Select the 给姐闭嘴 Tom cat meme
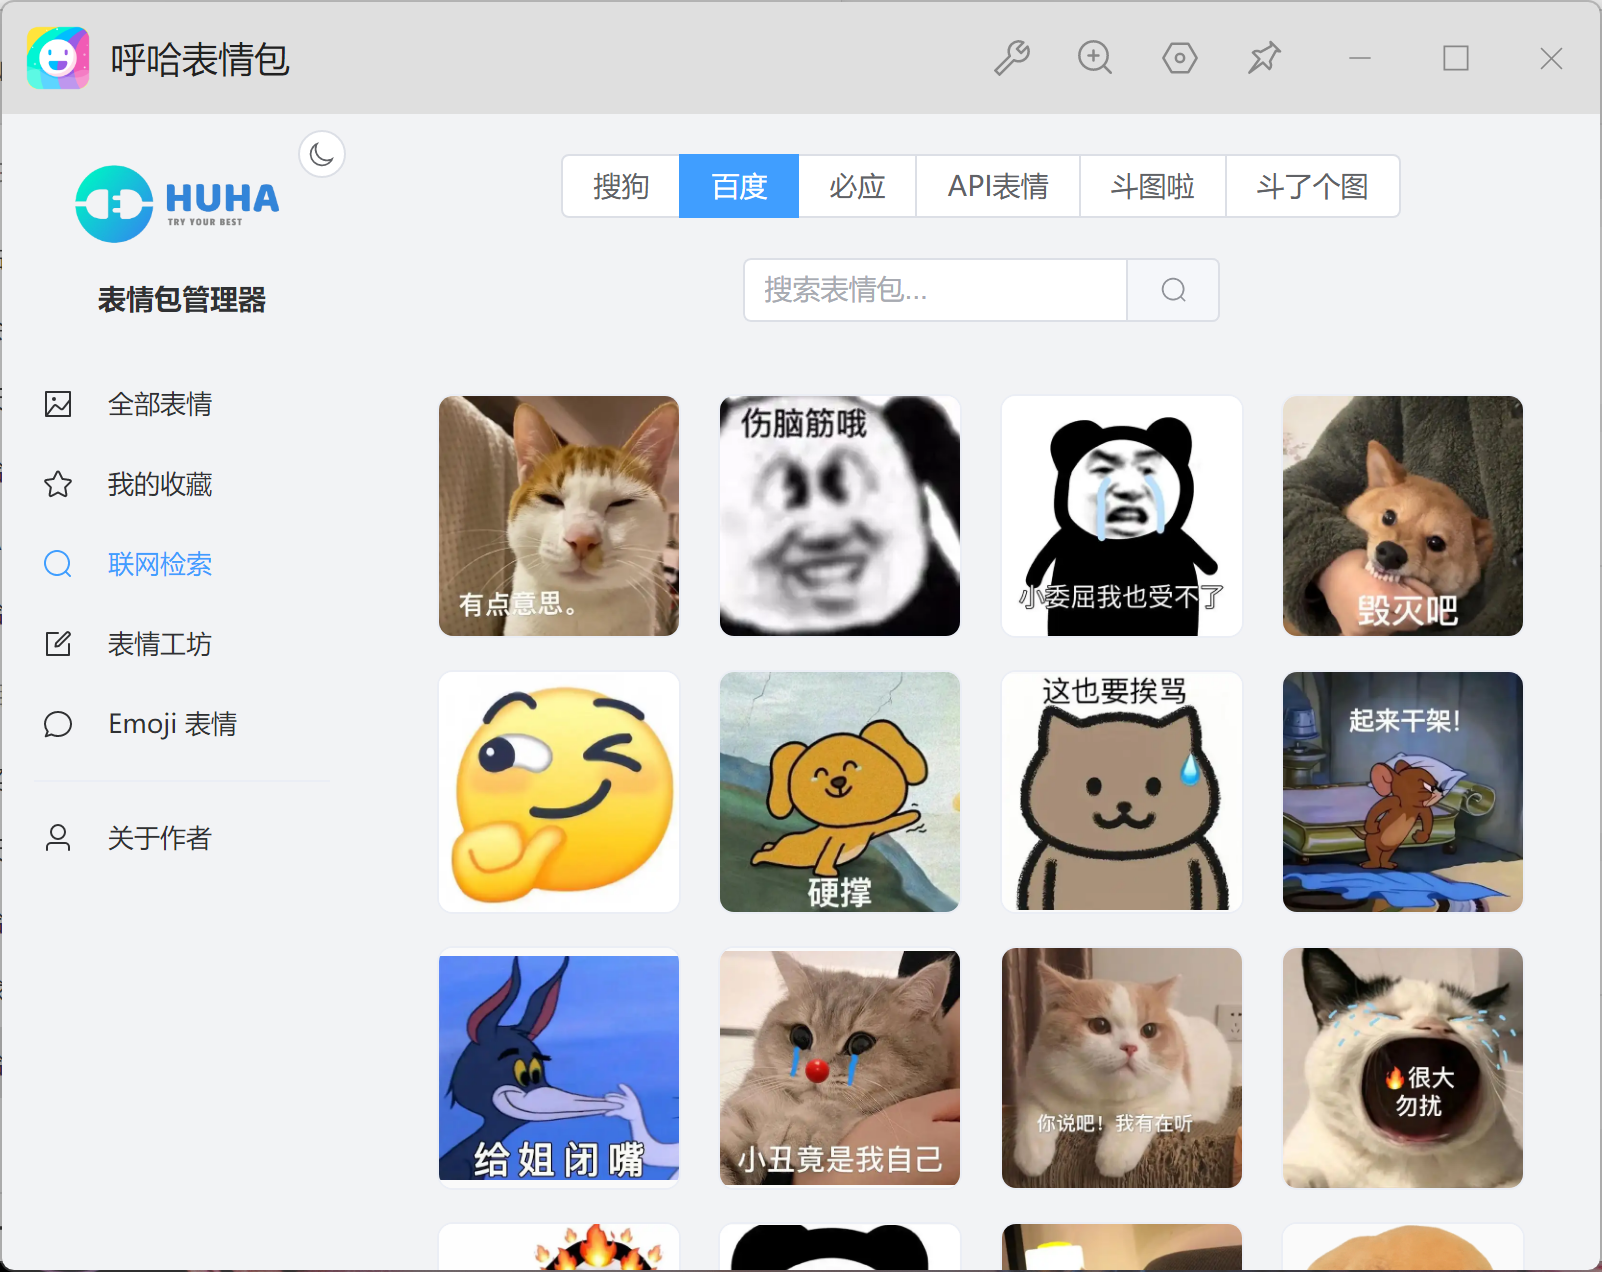The width and height of the screenshot is (1602, 1272). coord(559,1068)
